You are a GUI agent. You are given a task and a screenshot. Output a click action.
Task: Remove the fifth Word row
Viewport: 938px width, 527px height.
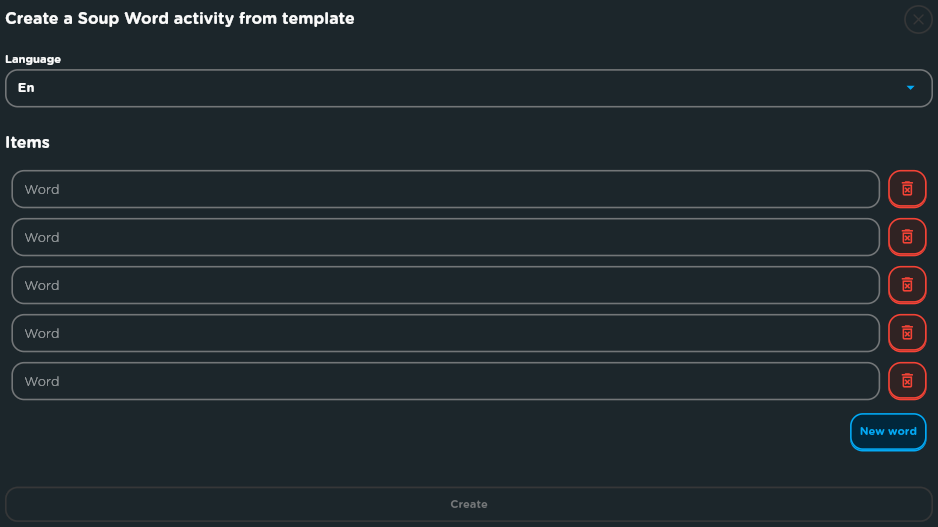coord(907,381)
